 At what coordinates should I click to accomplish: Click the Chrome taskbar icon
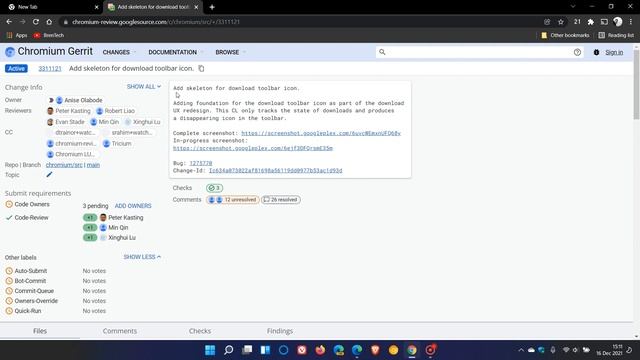pos(412,350)
